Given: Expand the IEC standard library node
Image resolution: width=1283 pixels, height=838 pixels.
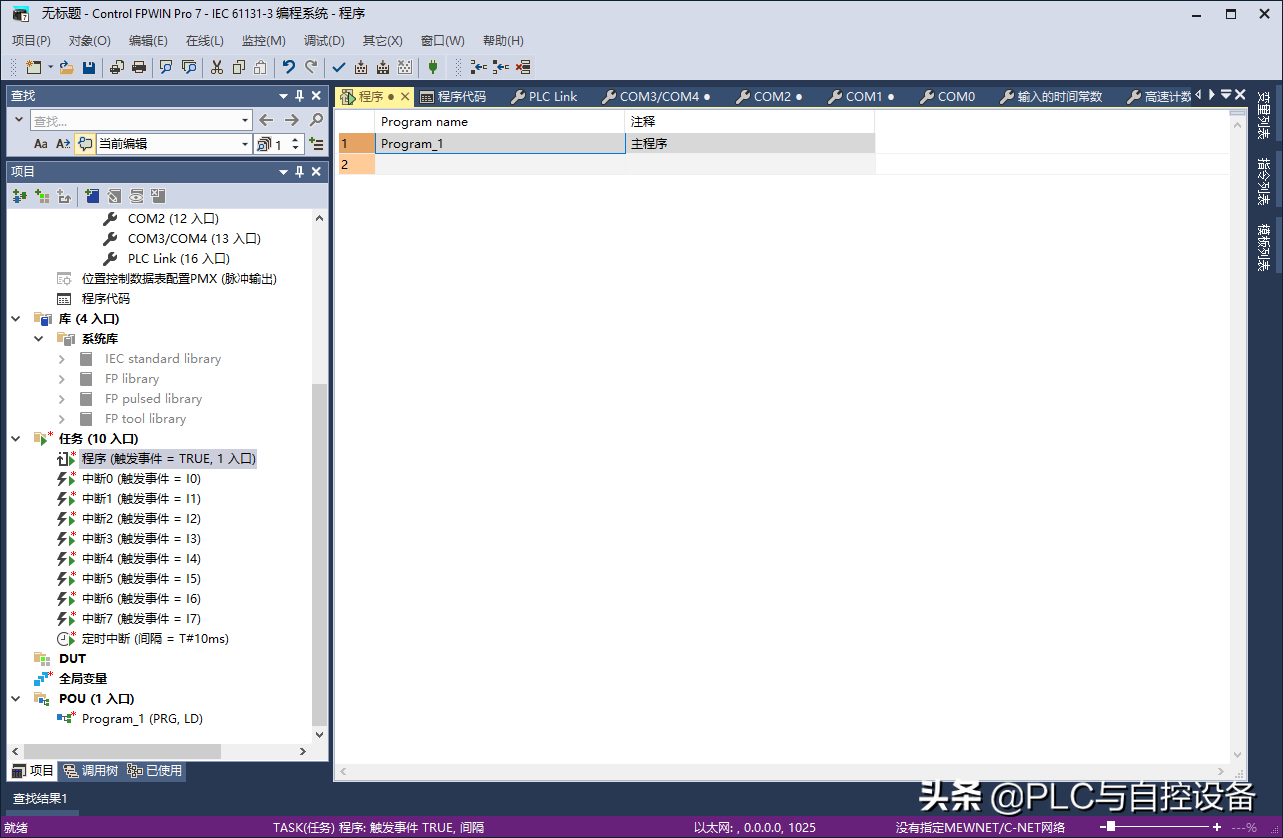Looking at the screenshot, I should coord(62,359).
